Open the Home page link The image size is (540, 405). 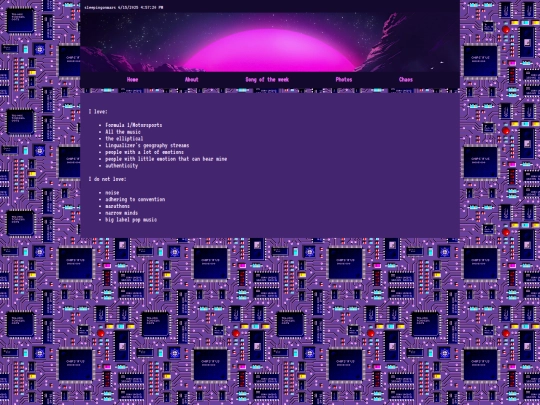tap(132, 80)
